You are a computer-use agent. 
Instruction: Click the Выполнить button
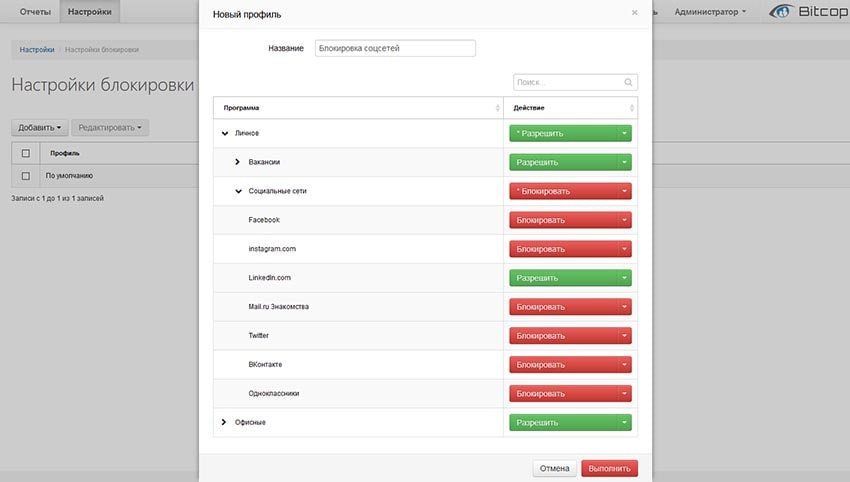coord(609,468)
